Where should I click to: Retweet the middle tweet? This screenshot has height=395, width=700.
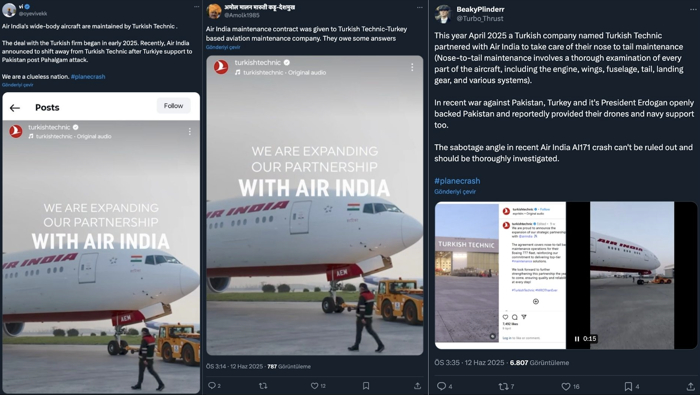[263, 386]
